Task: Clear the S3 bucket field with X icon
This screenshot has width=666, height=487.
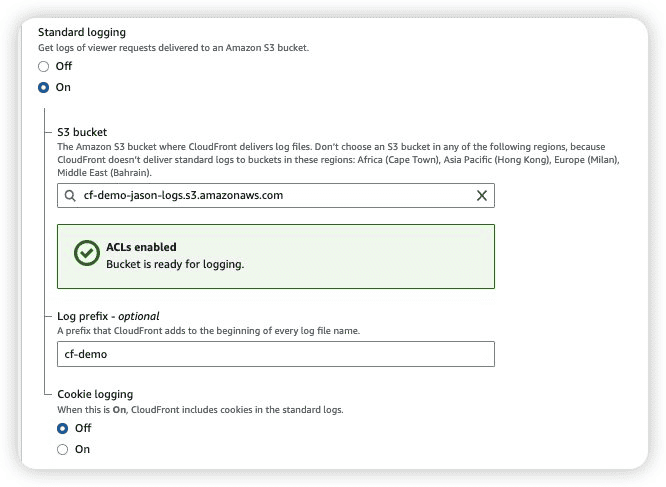Action: point(482,195)
